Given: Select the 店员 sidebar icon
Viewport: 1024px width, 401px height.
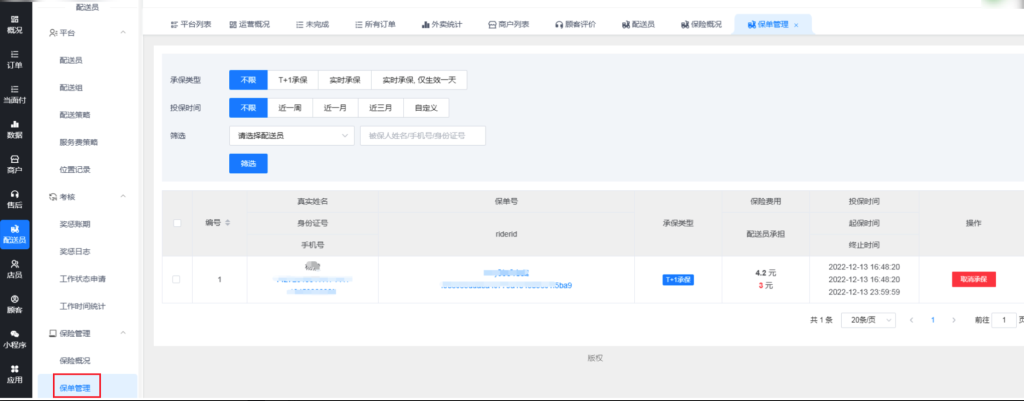Looking at the screenshot, I should pos(14,268).
